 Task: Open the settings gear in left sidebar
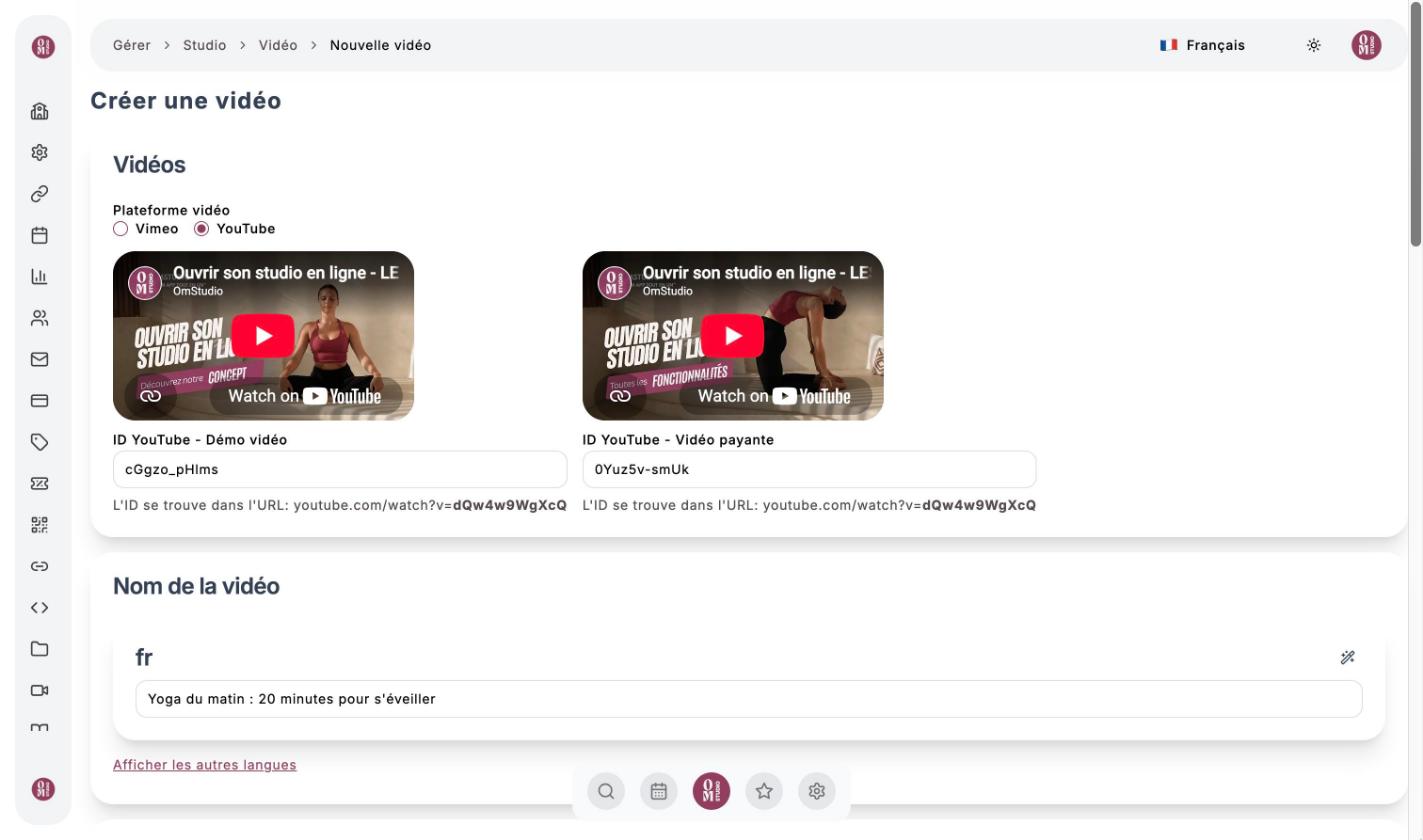[39, 153]
